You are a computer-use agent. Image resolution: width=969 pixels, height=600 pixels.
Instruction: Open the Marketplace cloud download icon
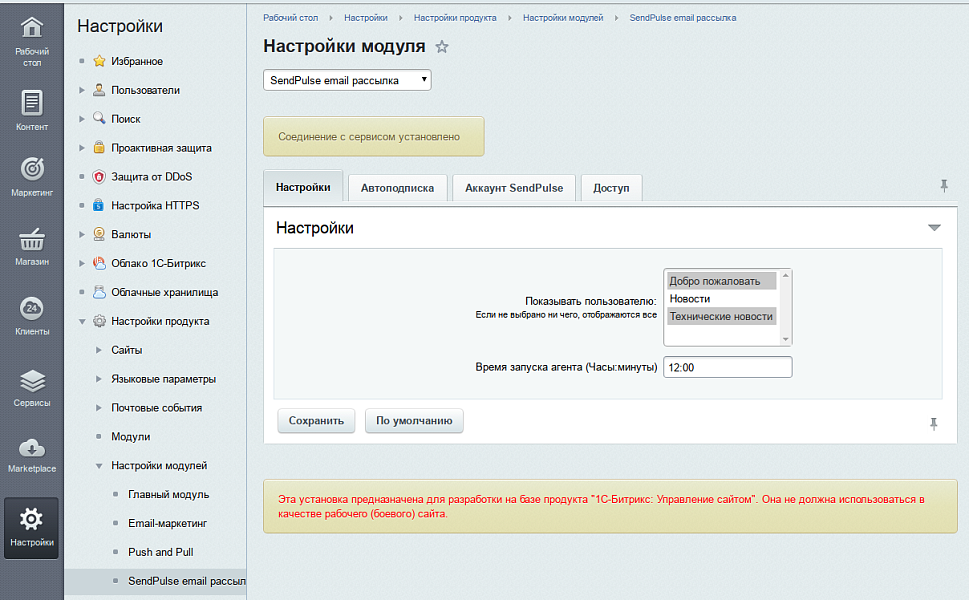pyautogui.click(x=32, y=448)
